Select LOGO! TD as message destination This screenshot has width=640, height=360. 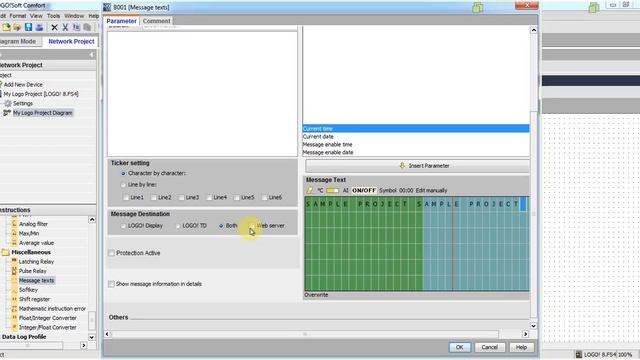178,226
